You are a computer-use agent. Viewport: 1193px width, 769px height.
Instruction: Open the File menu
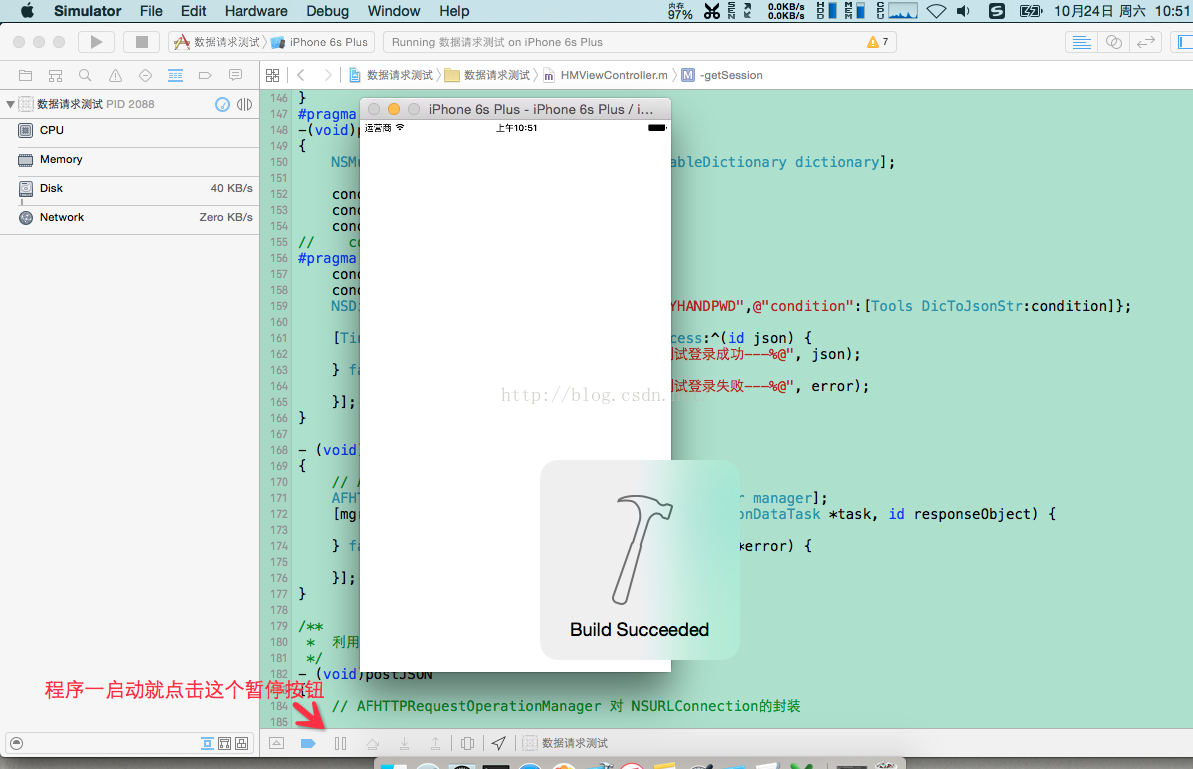coord(151,11)
